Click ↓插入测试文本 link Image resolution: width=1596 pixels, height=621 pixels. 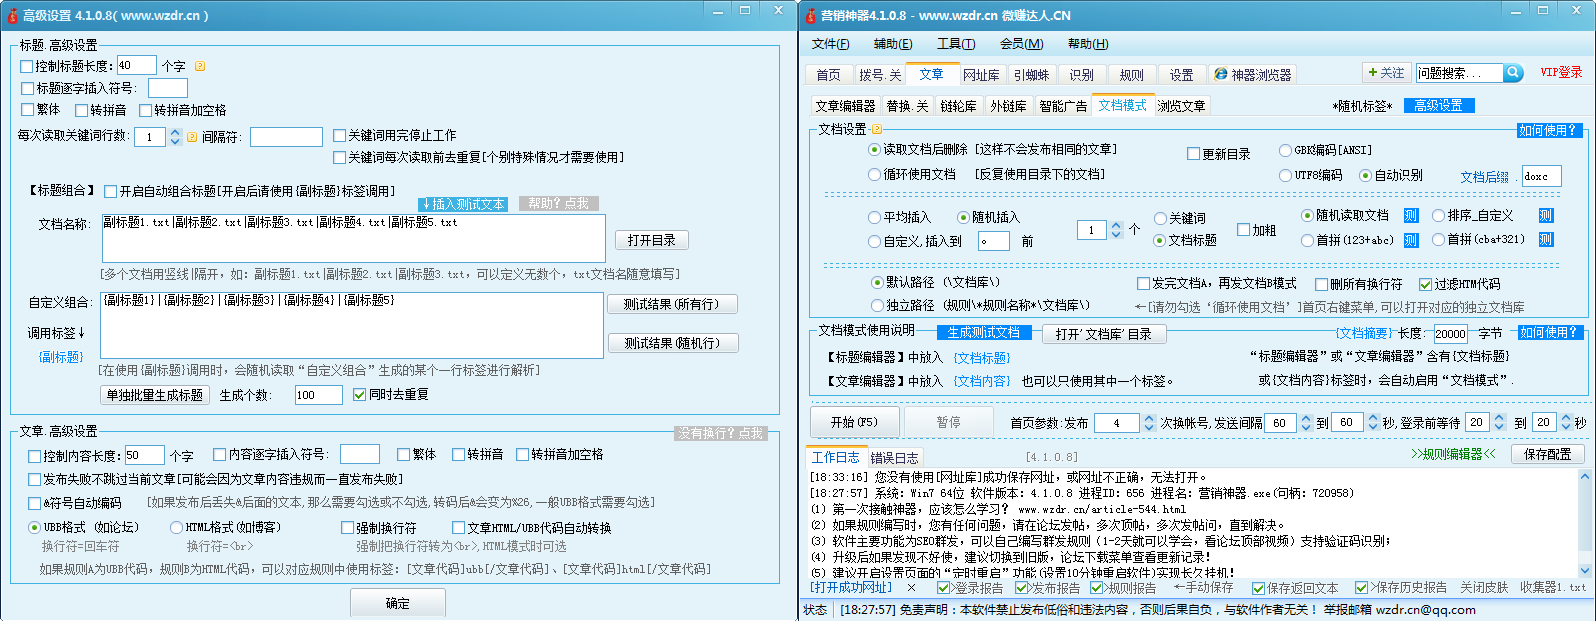[x=464, y=204]
